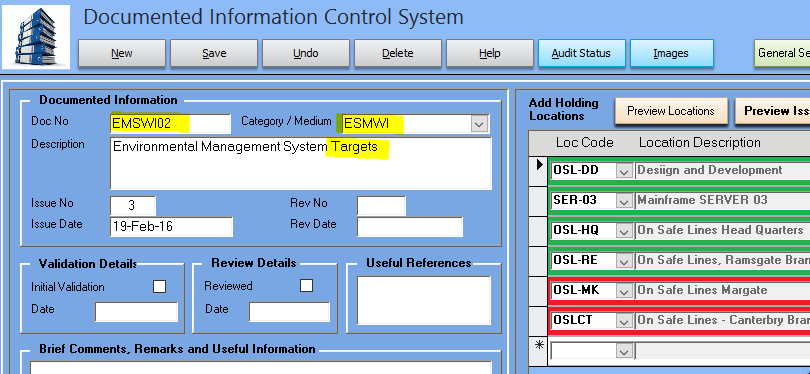Expand the OSLCT loc code dropdown
Viewport: 810px width, 374px height.
pyautogui.click(x=624, y=321)
